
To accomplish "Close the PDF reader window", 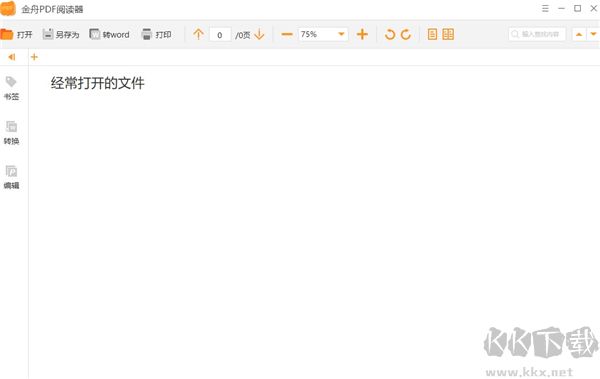I will [x=593, y=8].
